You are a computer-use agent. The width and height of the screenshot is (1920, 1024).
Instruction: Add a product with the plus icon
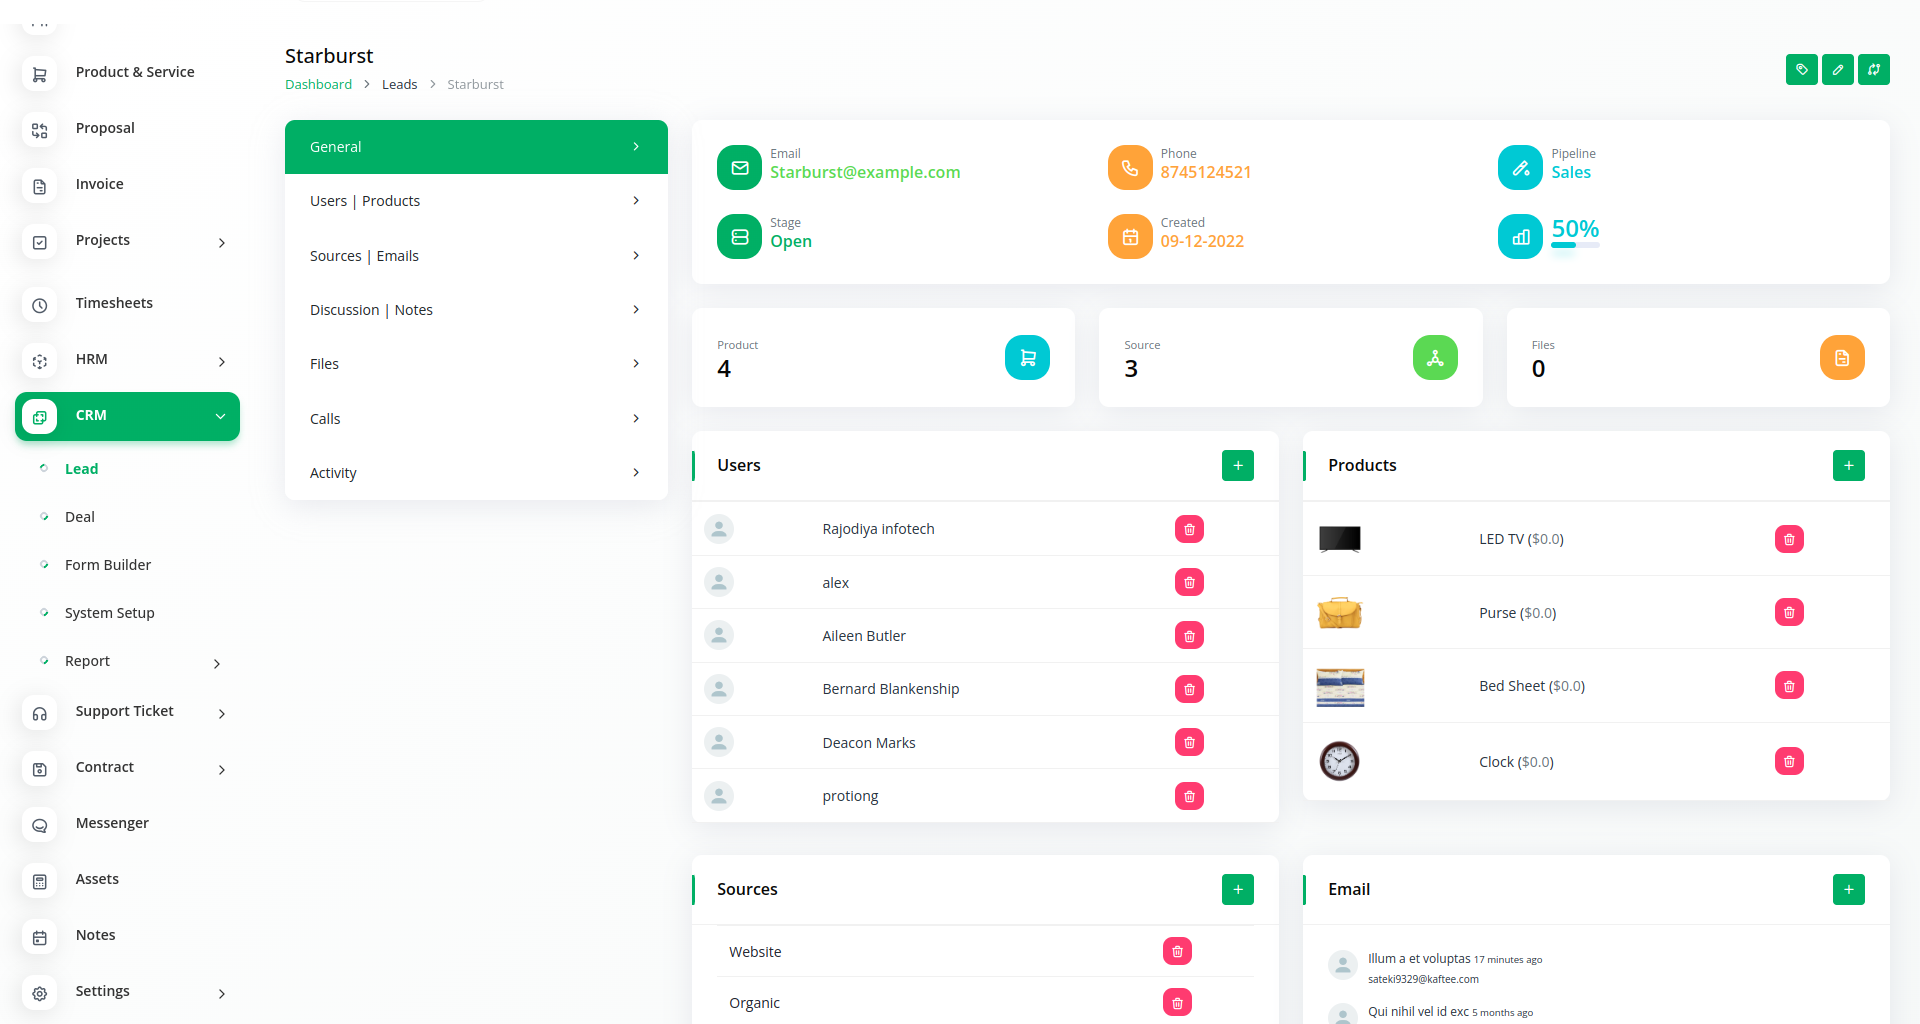(x=1848, y=466)
